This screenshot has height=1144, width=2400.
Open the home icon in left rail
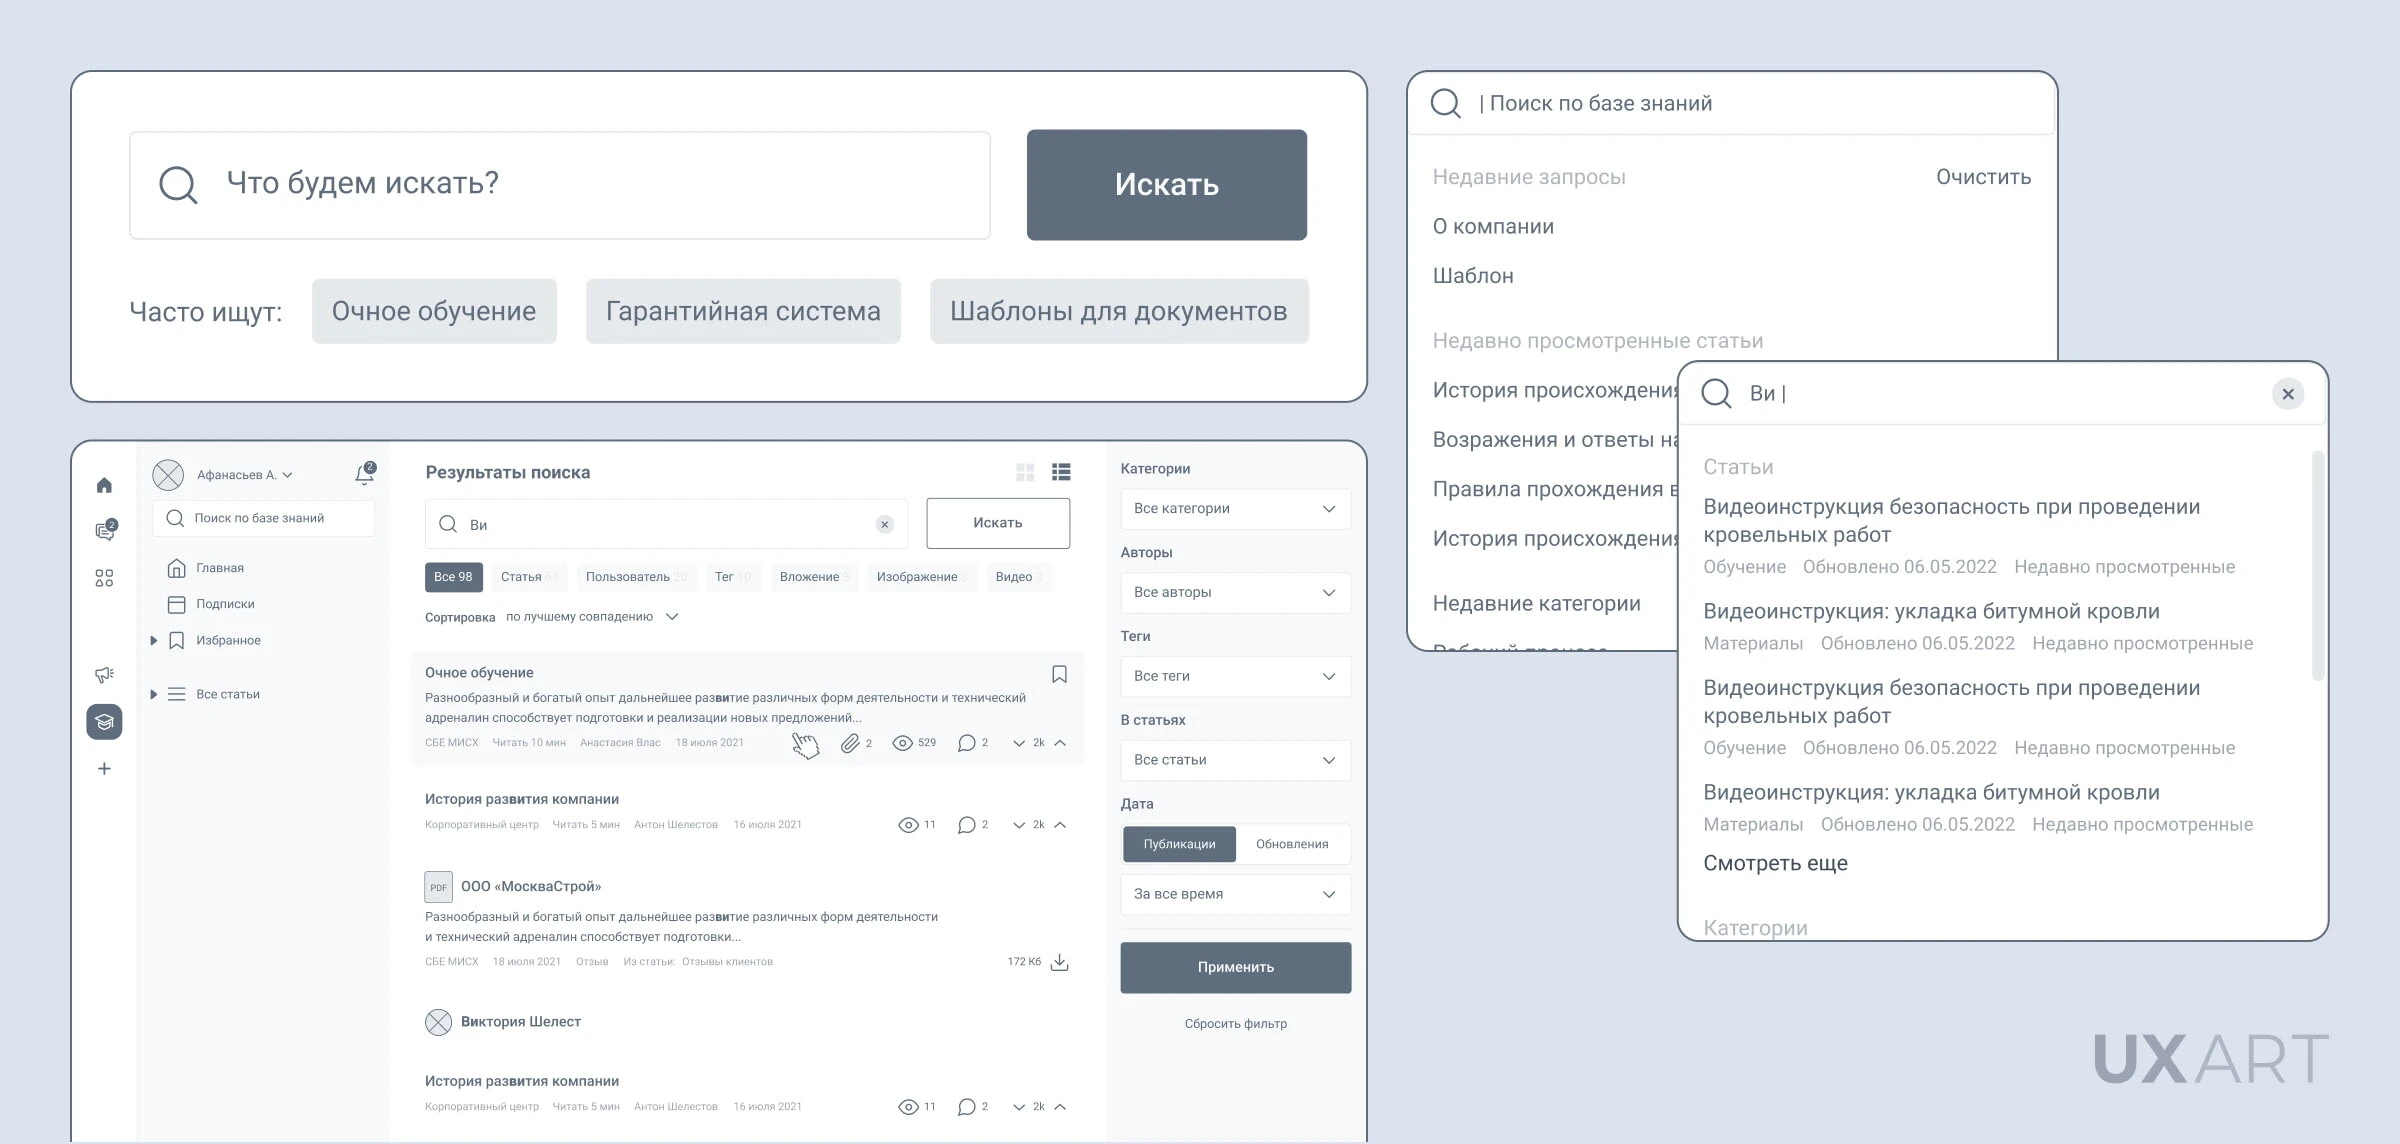pyautogui.click(x=104, y=485)
